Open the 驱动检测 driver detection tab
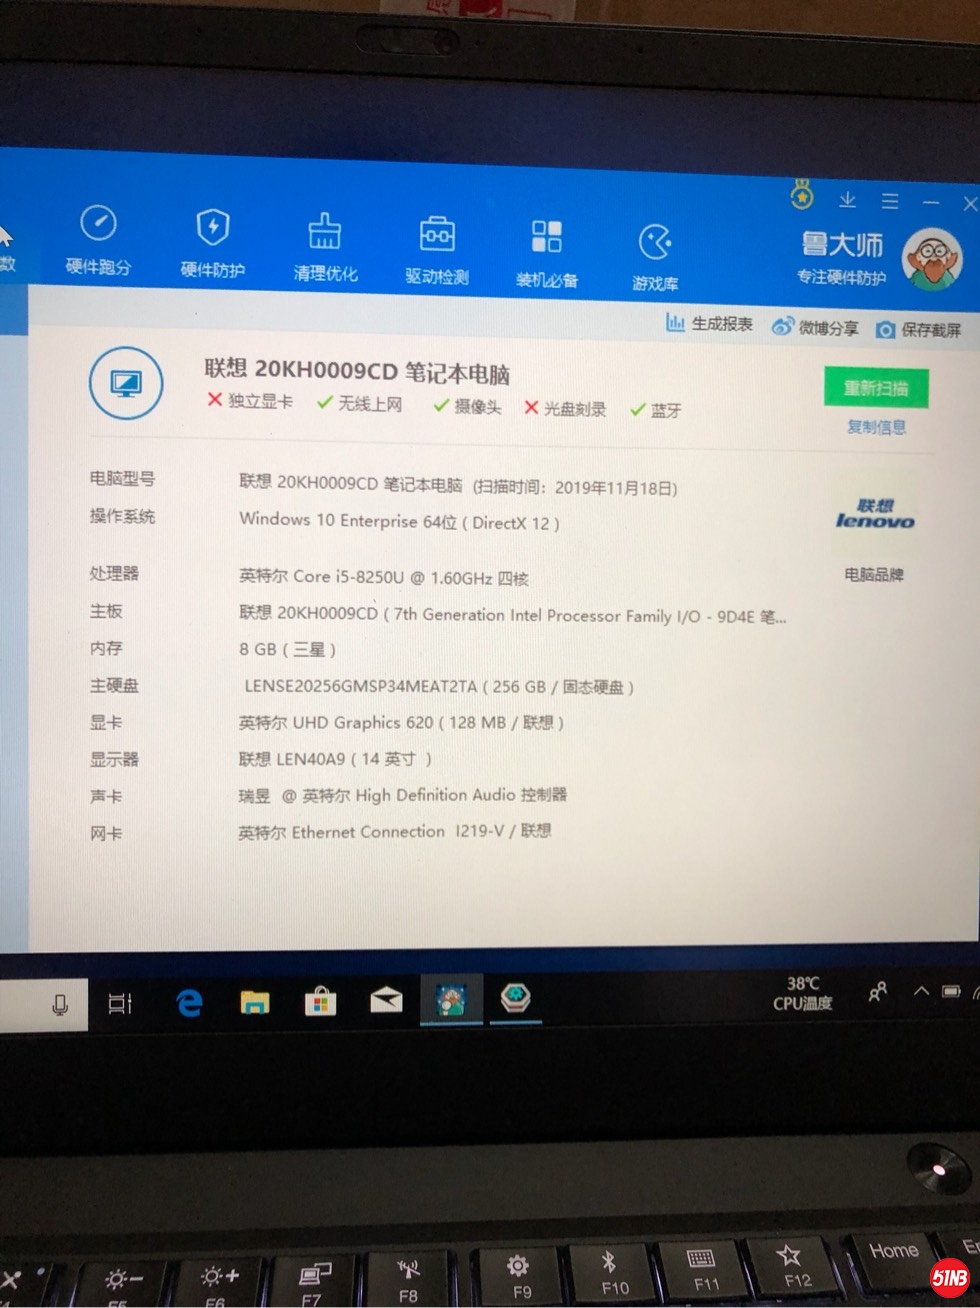The height and width of the screenshot is (1308, 980). pos(437,250)
